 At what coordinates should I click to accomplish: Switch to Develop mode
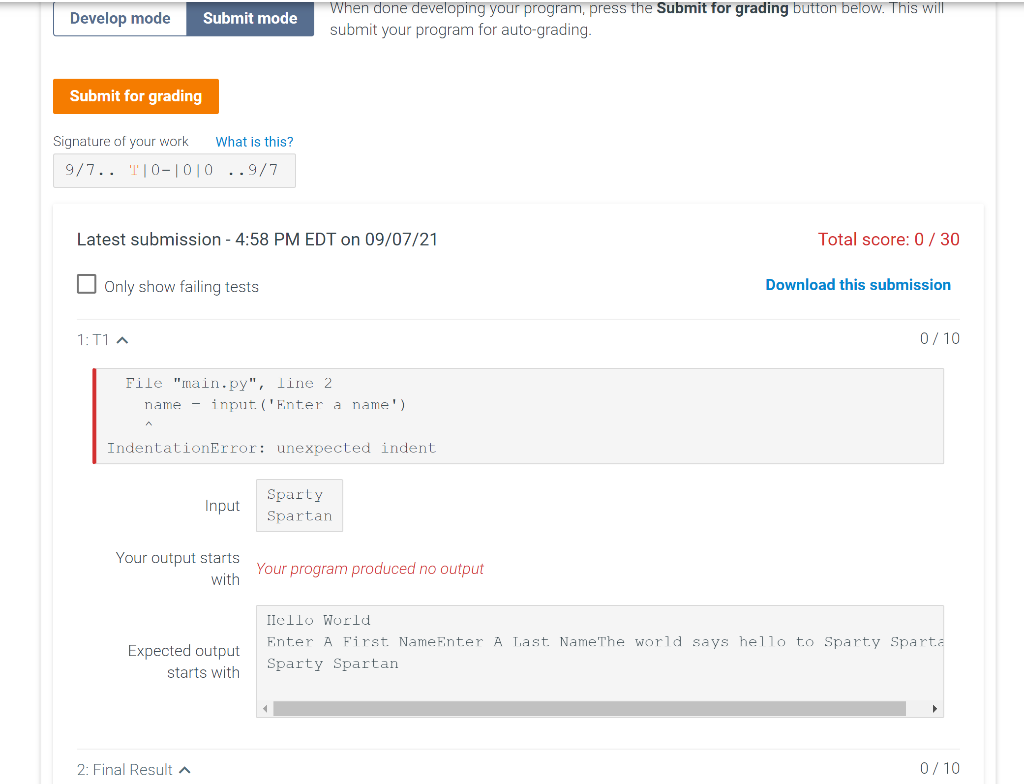pos(120,18)
